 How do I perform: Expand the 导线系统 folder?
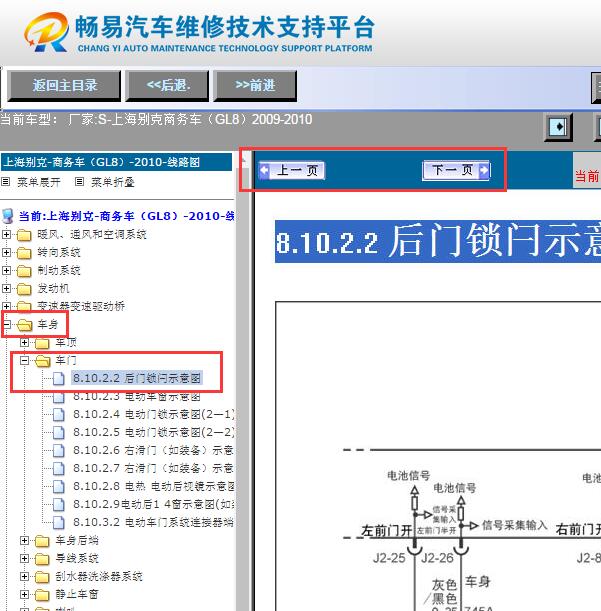(24, 558)
